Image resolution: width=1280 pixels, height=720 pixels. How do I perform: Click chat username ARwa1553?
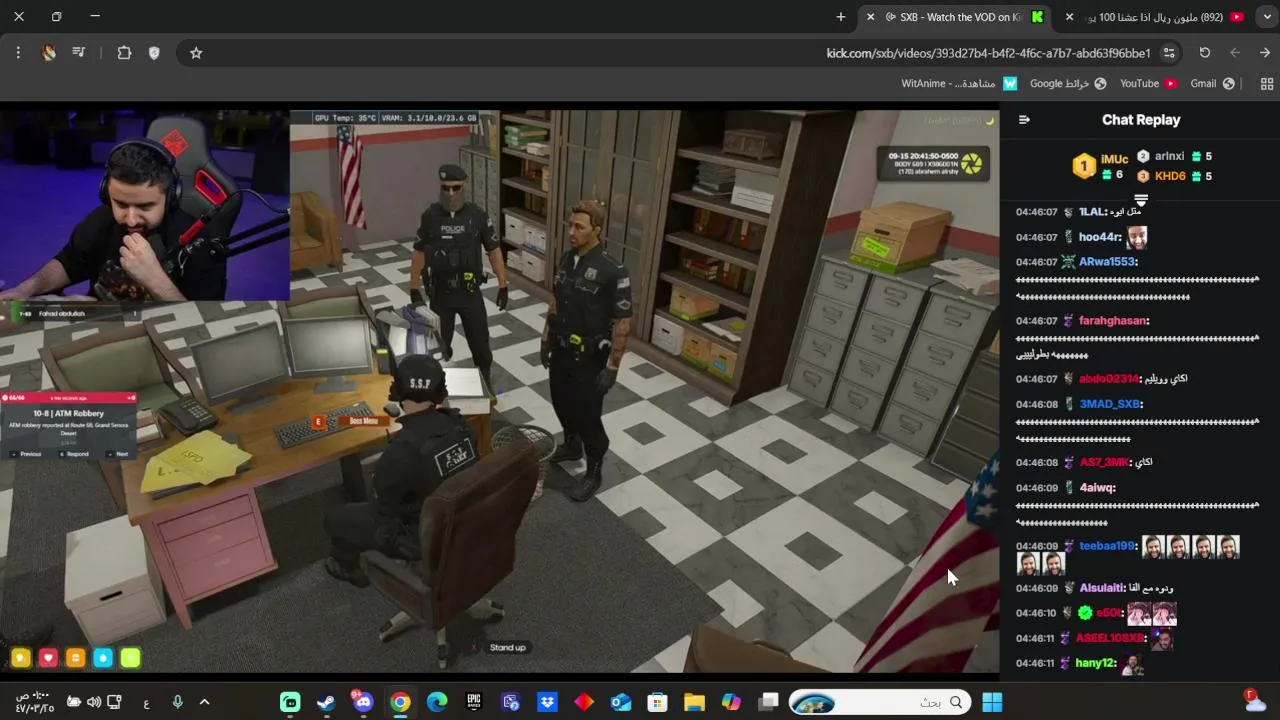1107,262
